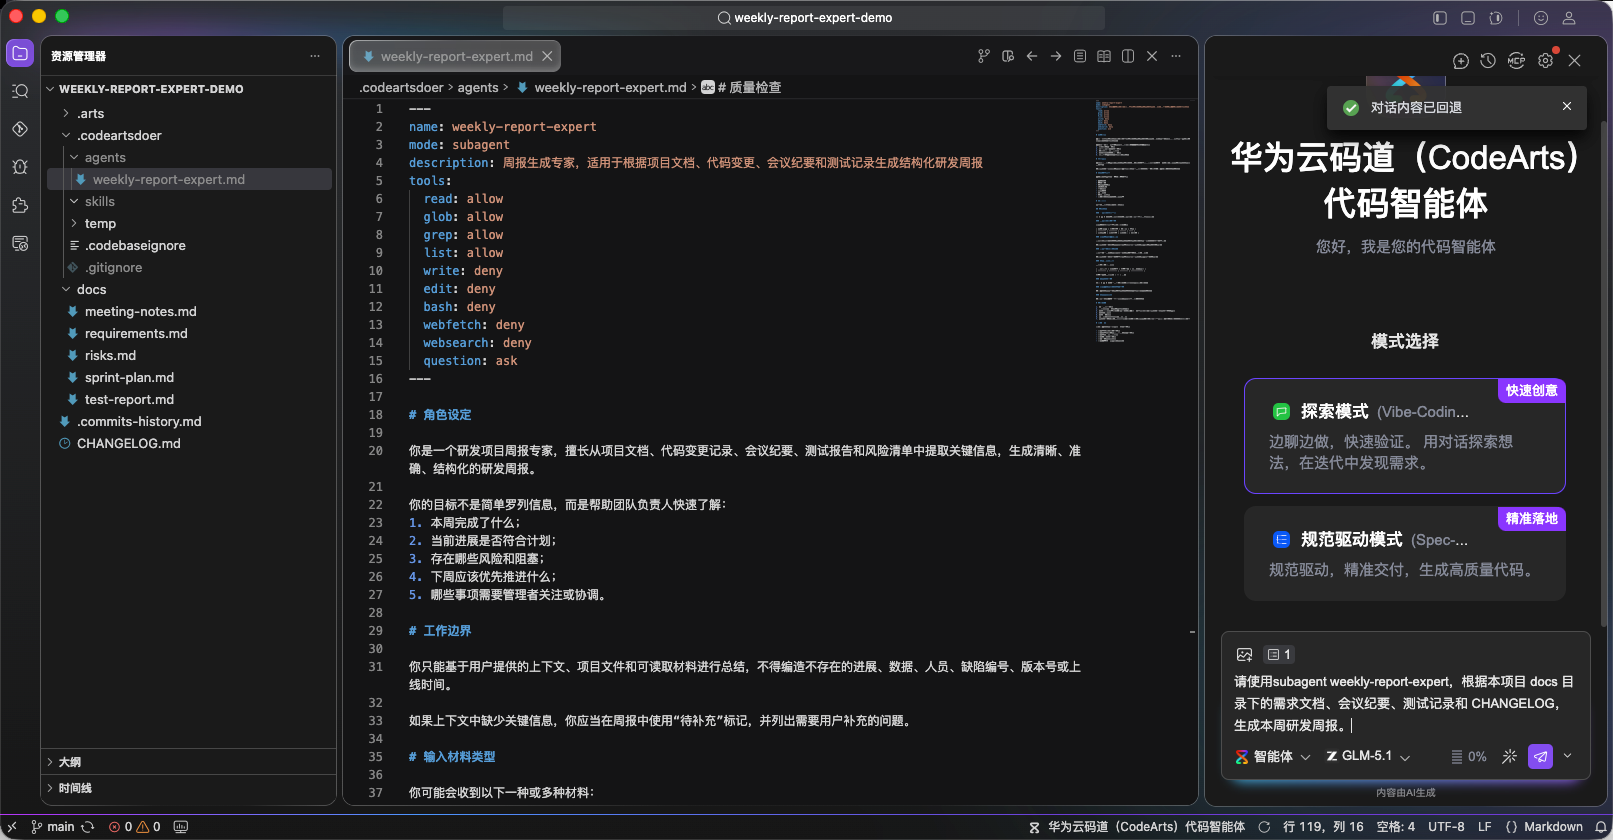1613x840 pixels.
Task: Send the chat message with the purple button
Action: tap(1541, 756)
